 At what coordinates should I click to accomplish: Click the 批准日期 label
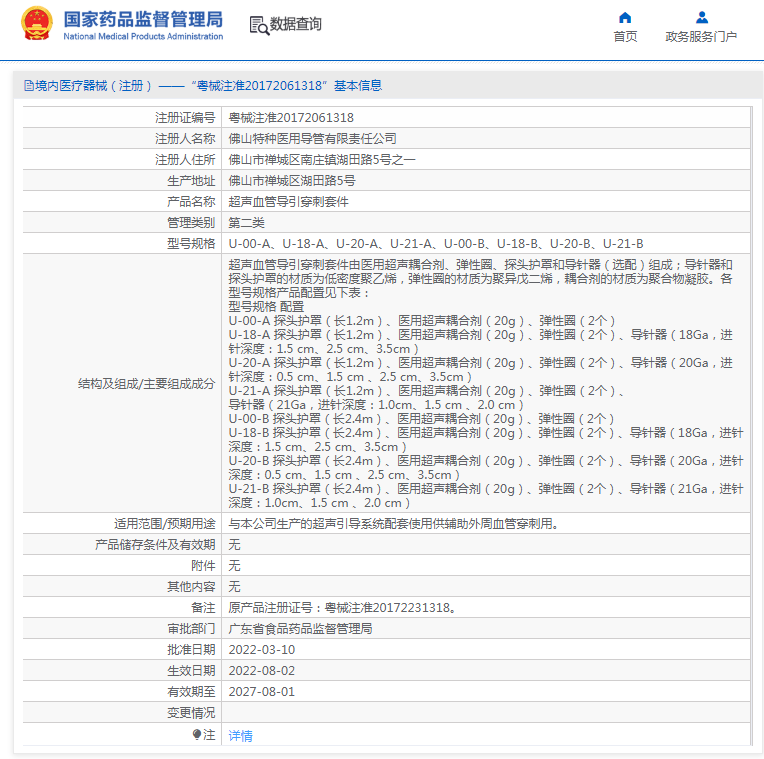pos(191,649)
